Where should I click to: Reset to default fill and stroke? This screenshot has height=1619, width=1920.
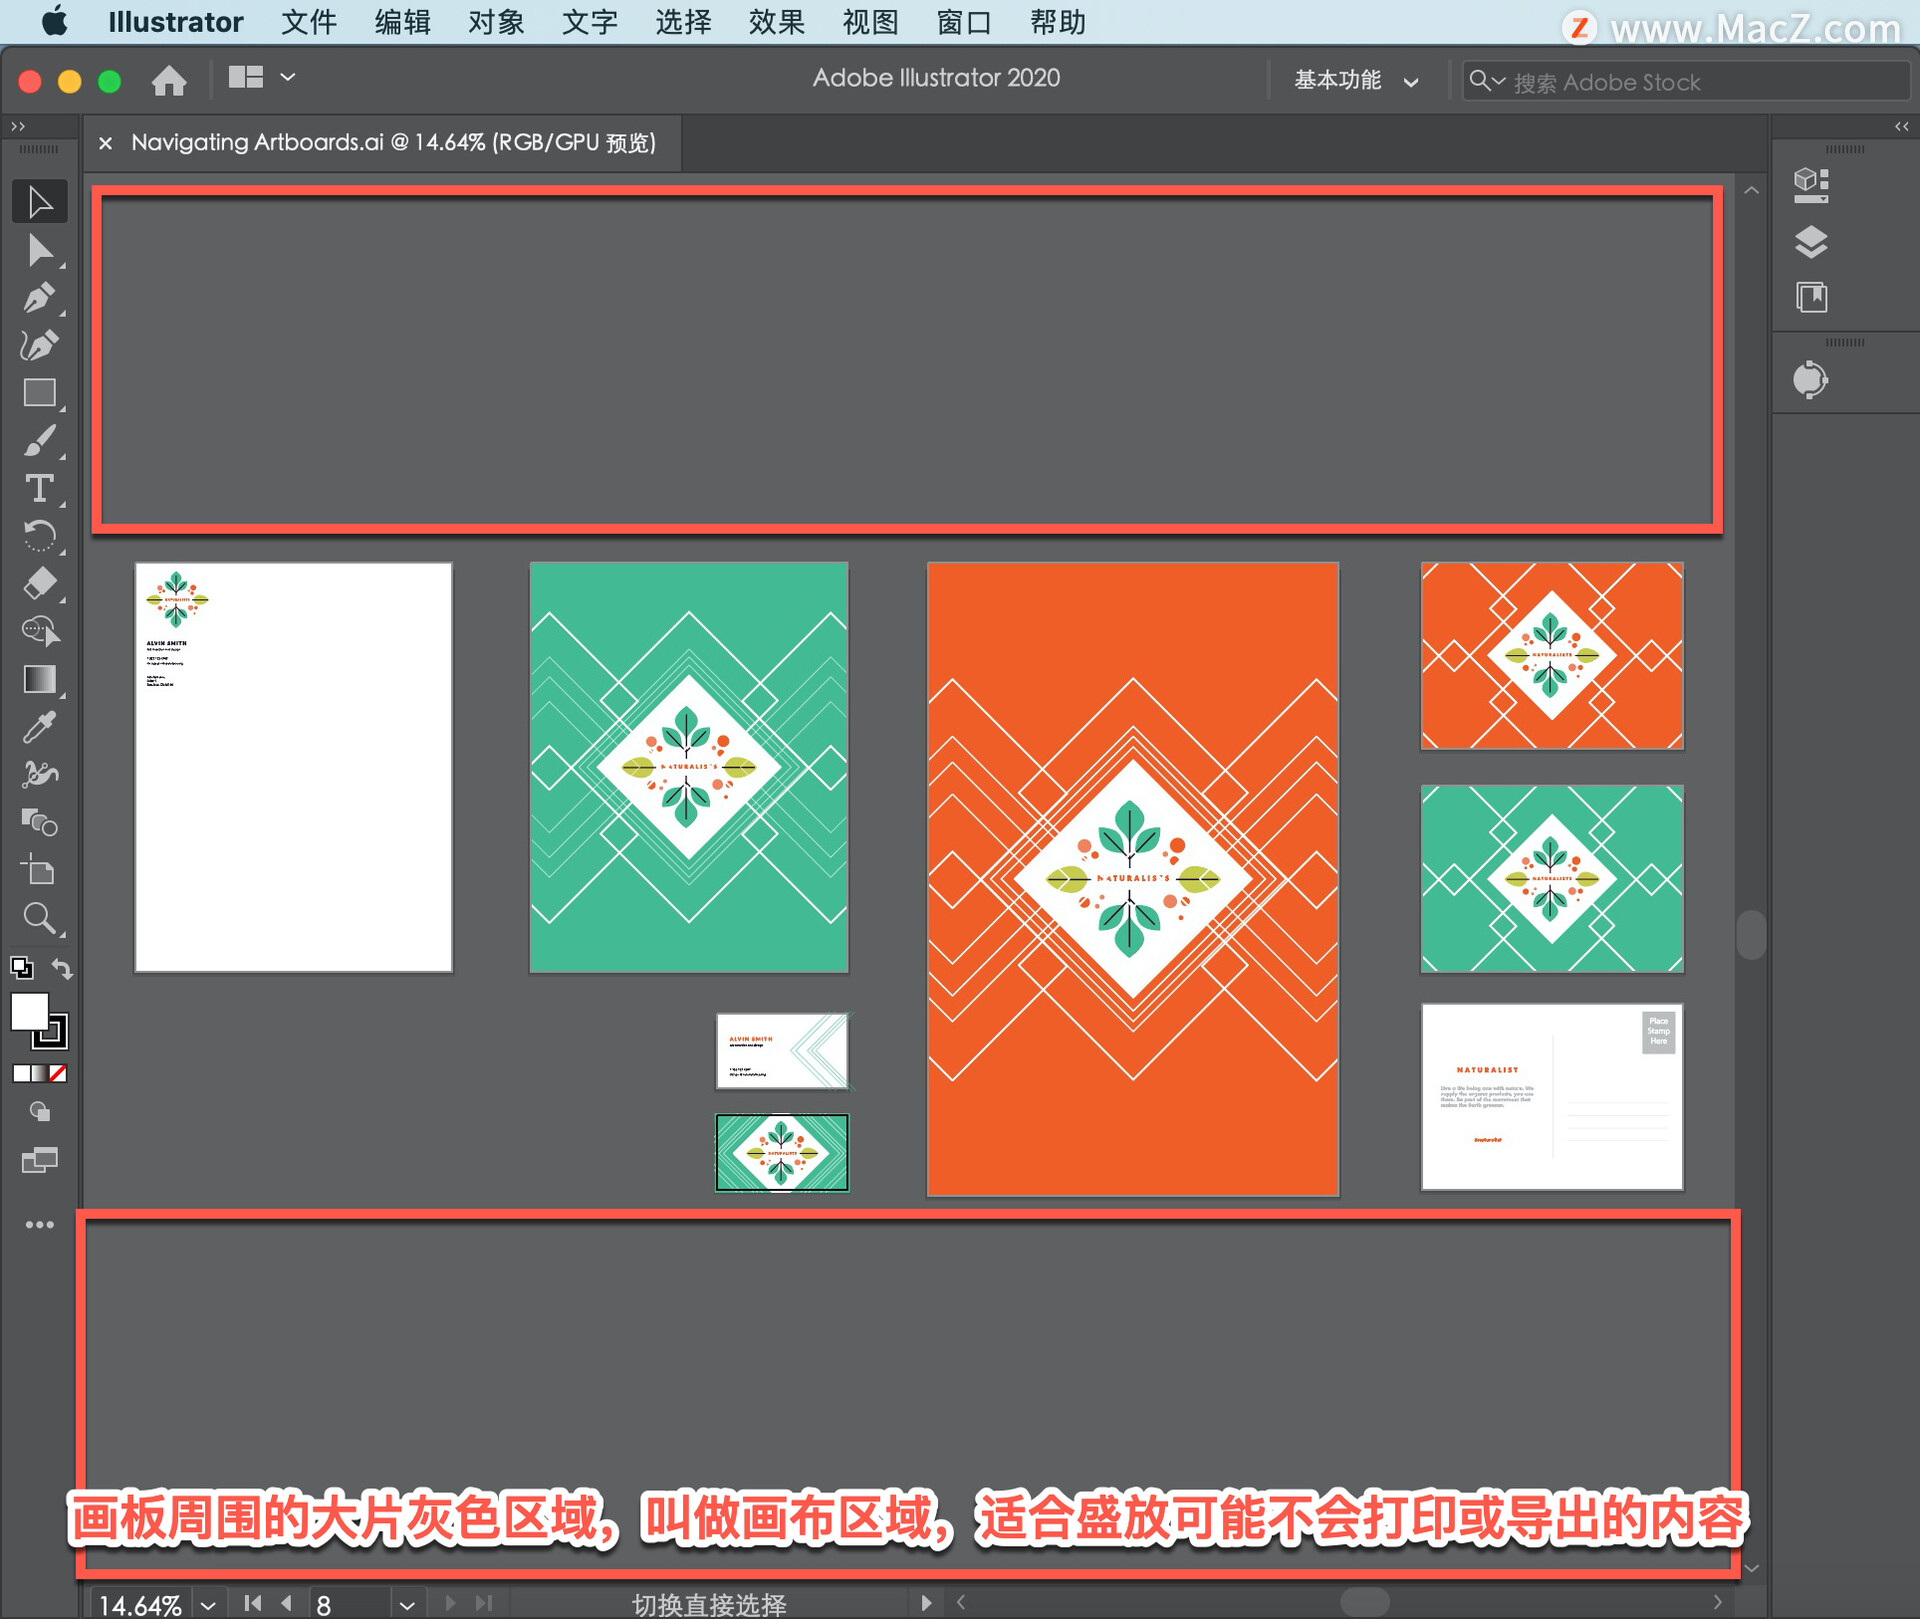coord(21,968)
